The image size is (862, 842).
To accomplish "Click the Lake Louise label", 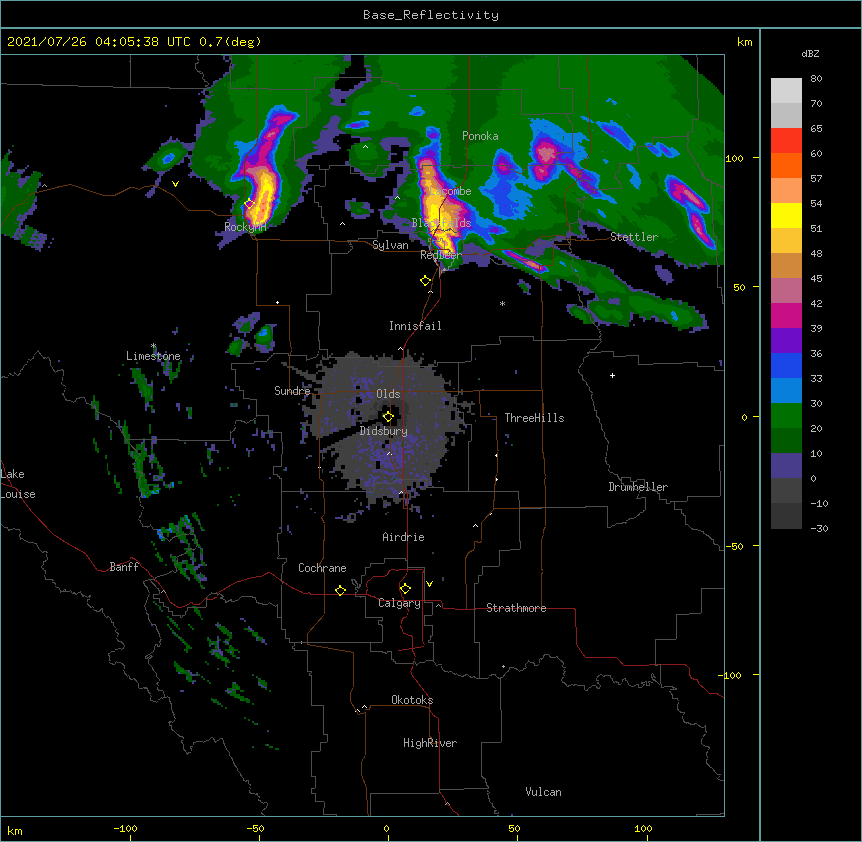I will (16, 484).
